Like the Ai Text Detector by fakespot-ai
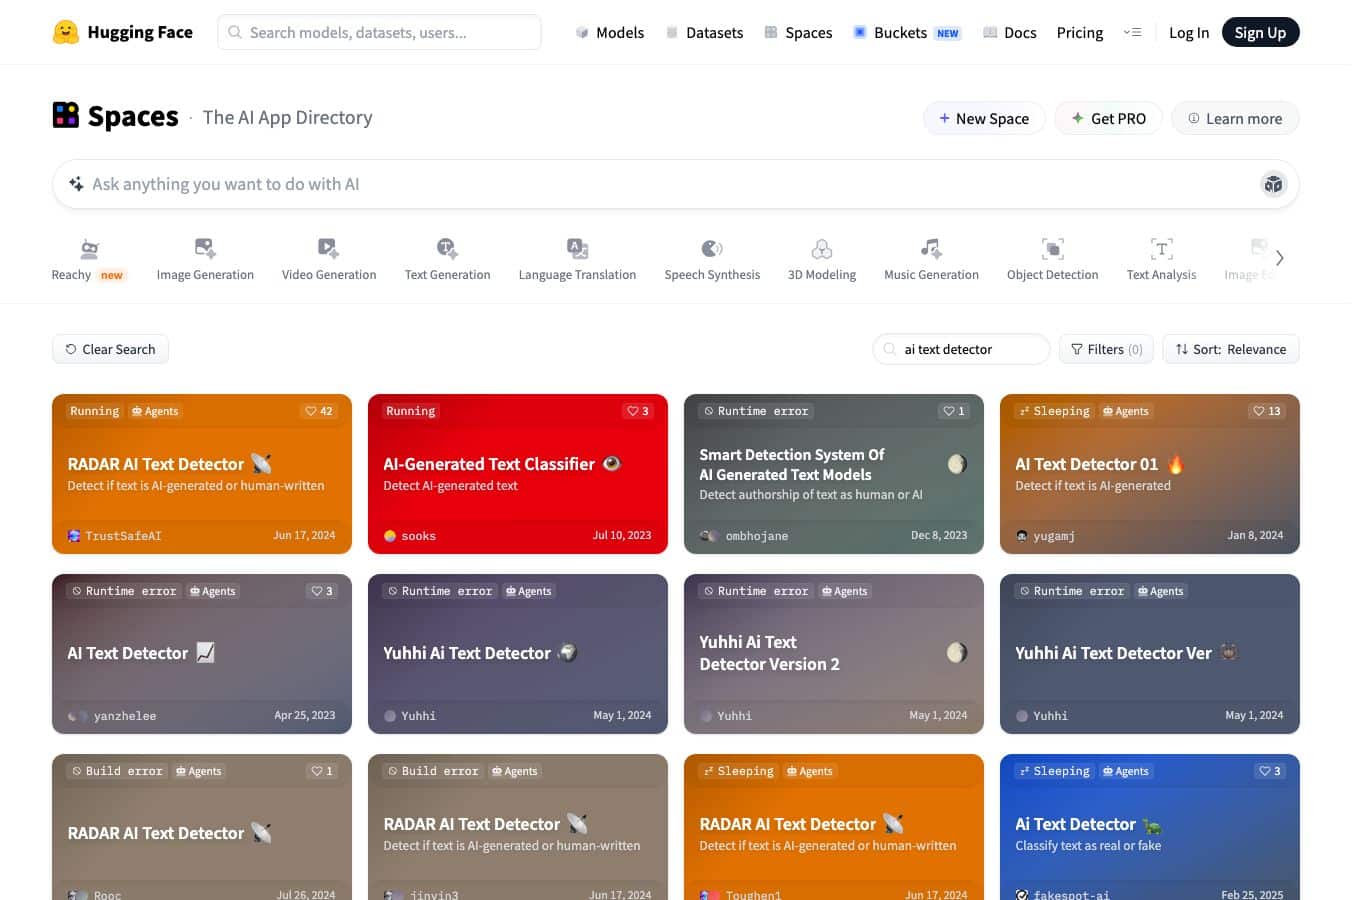1366x900 pixels. click(1270, 771)
